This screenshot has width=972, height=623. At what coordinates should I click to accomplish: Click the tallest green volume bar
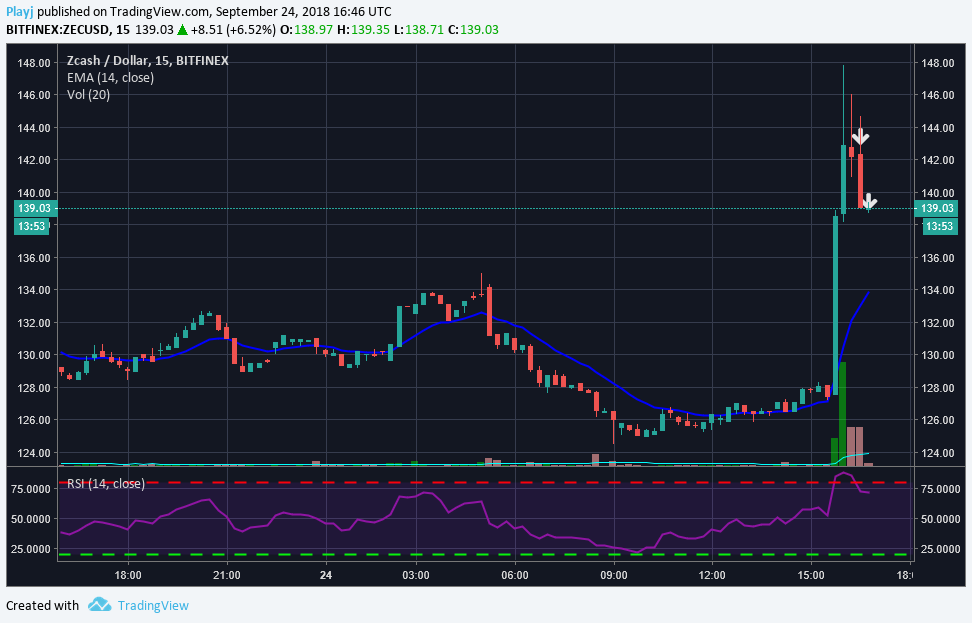842,413
